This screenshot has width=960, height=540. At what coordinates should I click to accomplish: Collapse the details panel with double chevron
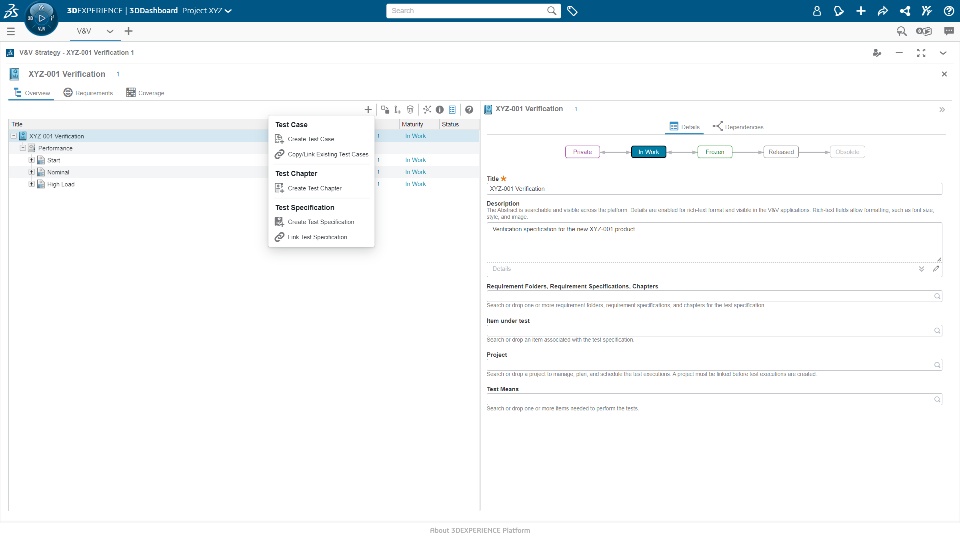click(x=942, y=110)
